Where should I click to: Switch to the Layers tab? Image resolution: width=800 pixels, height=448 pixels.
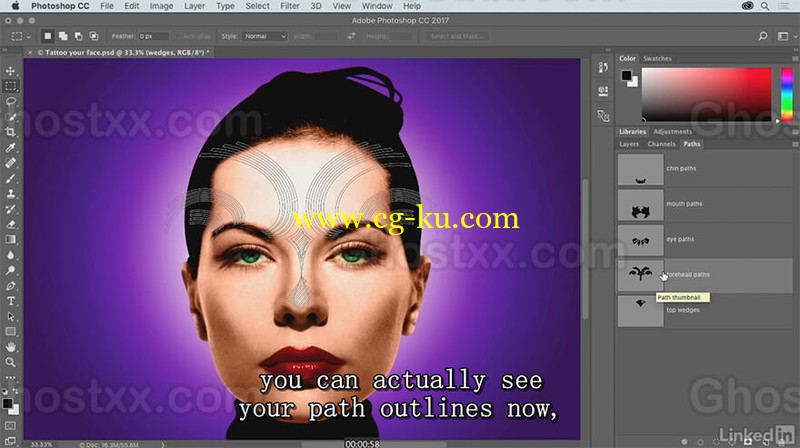629,144
